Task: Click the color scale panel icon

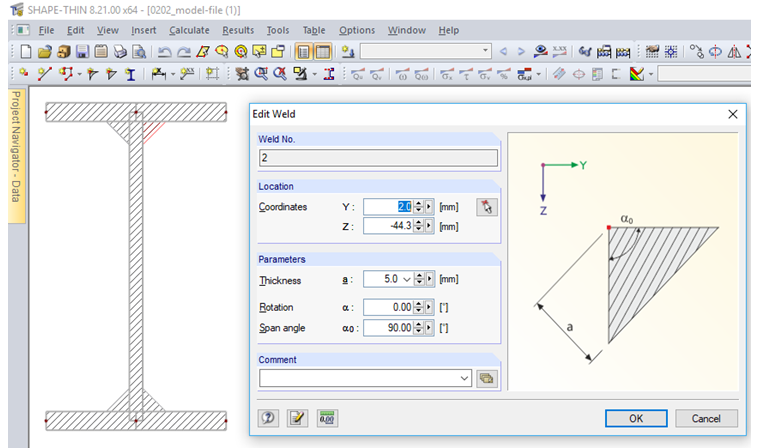Action: pyautogui.click(x=637, y=74)
